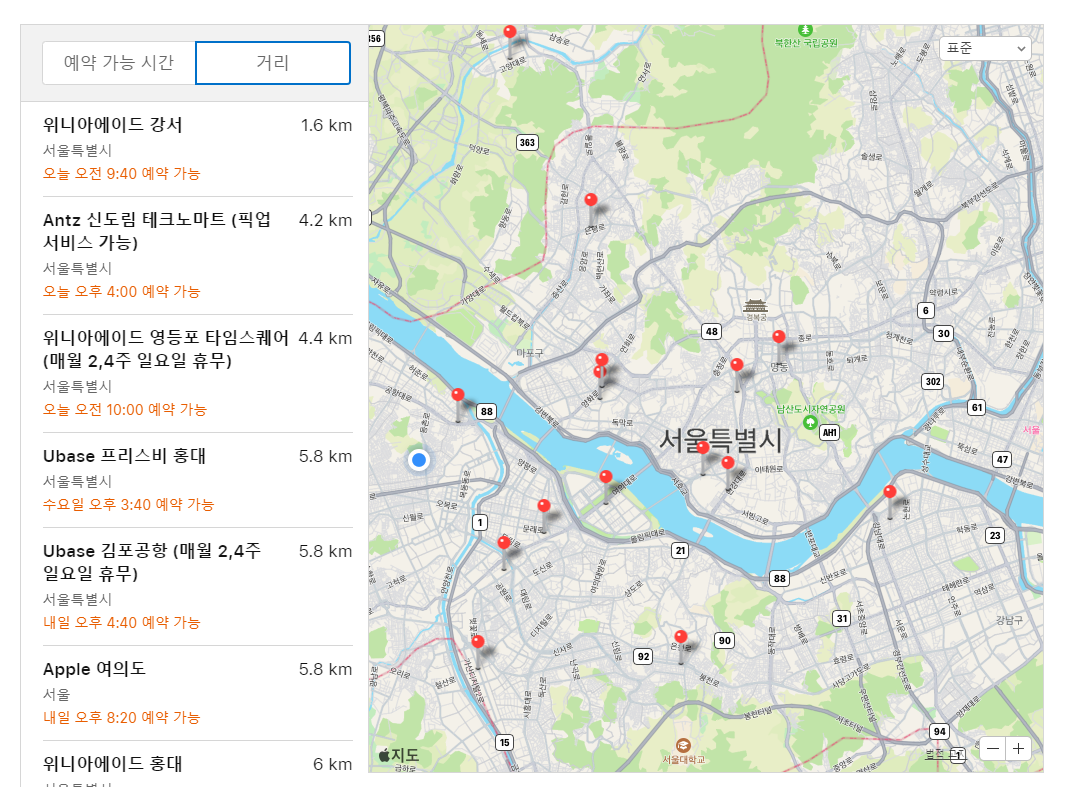Click the AH1 highway shield on map

pos(829,432)
